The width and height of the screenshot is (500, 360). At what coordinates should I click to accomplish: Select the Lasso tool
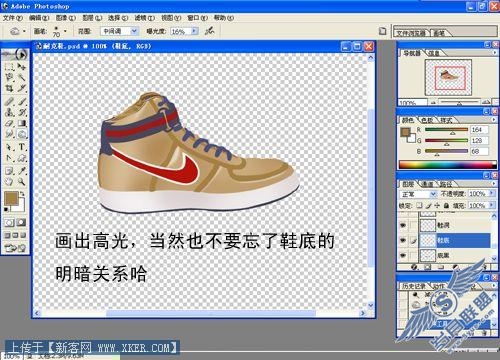point(9,77)
